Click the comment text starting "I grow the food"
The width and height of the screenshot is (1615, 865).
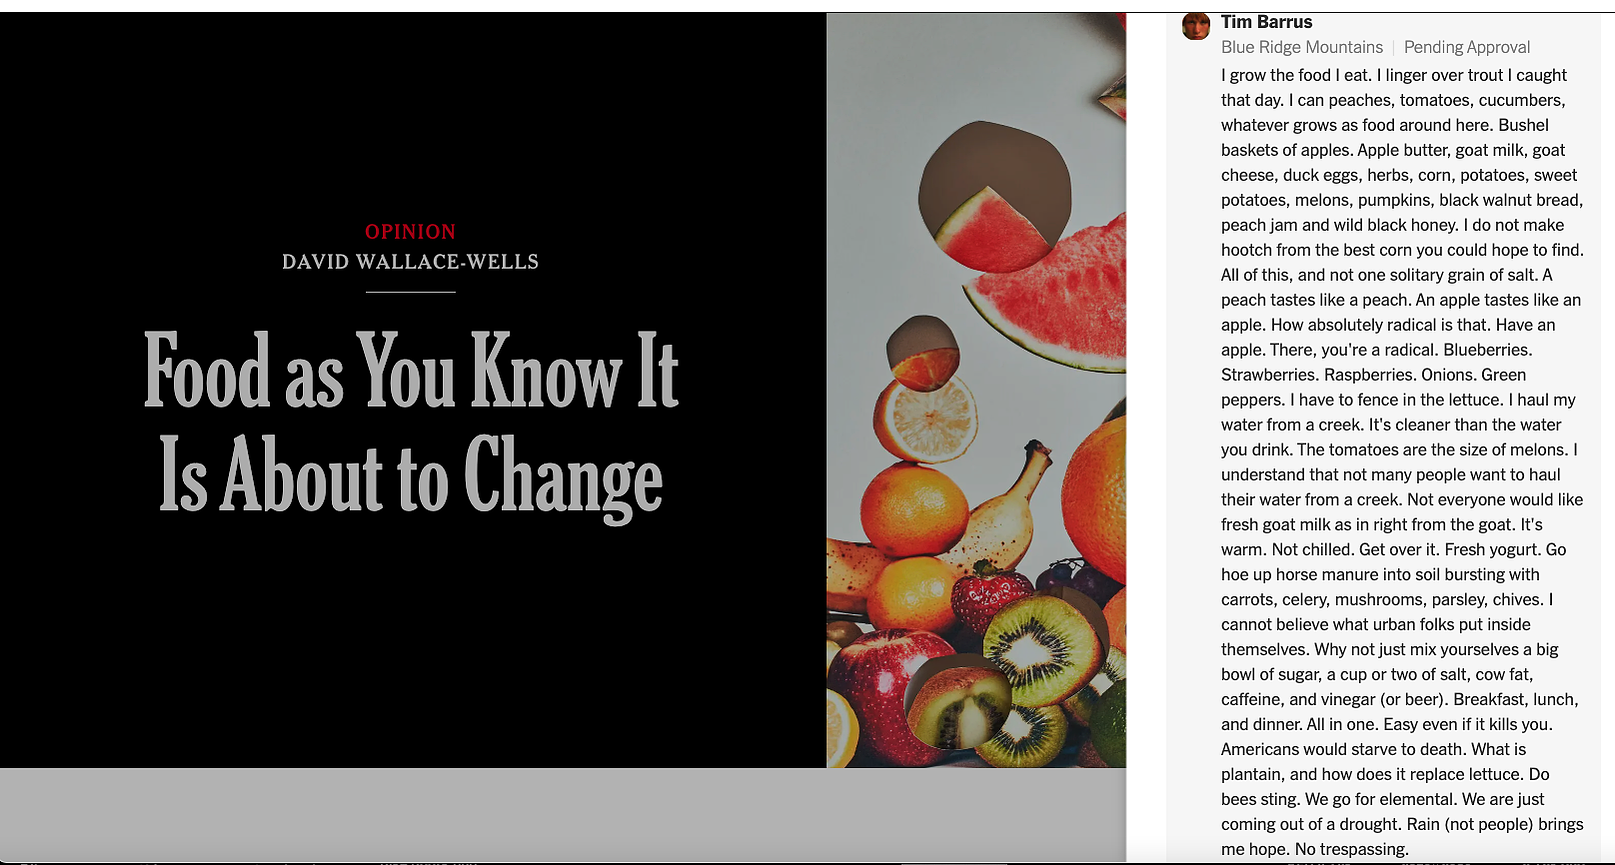click(1402, 462)
